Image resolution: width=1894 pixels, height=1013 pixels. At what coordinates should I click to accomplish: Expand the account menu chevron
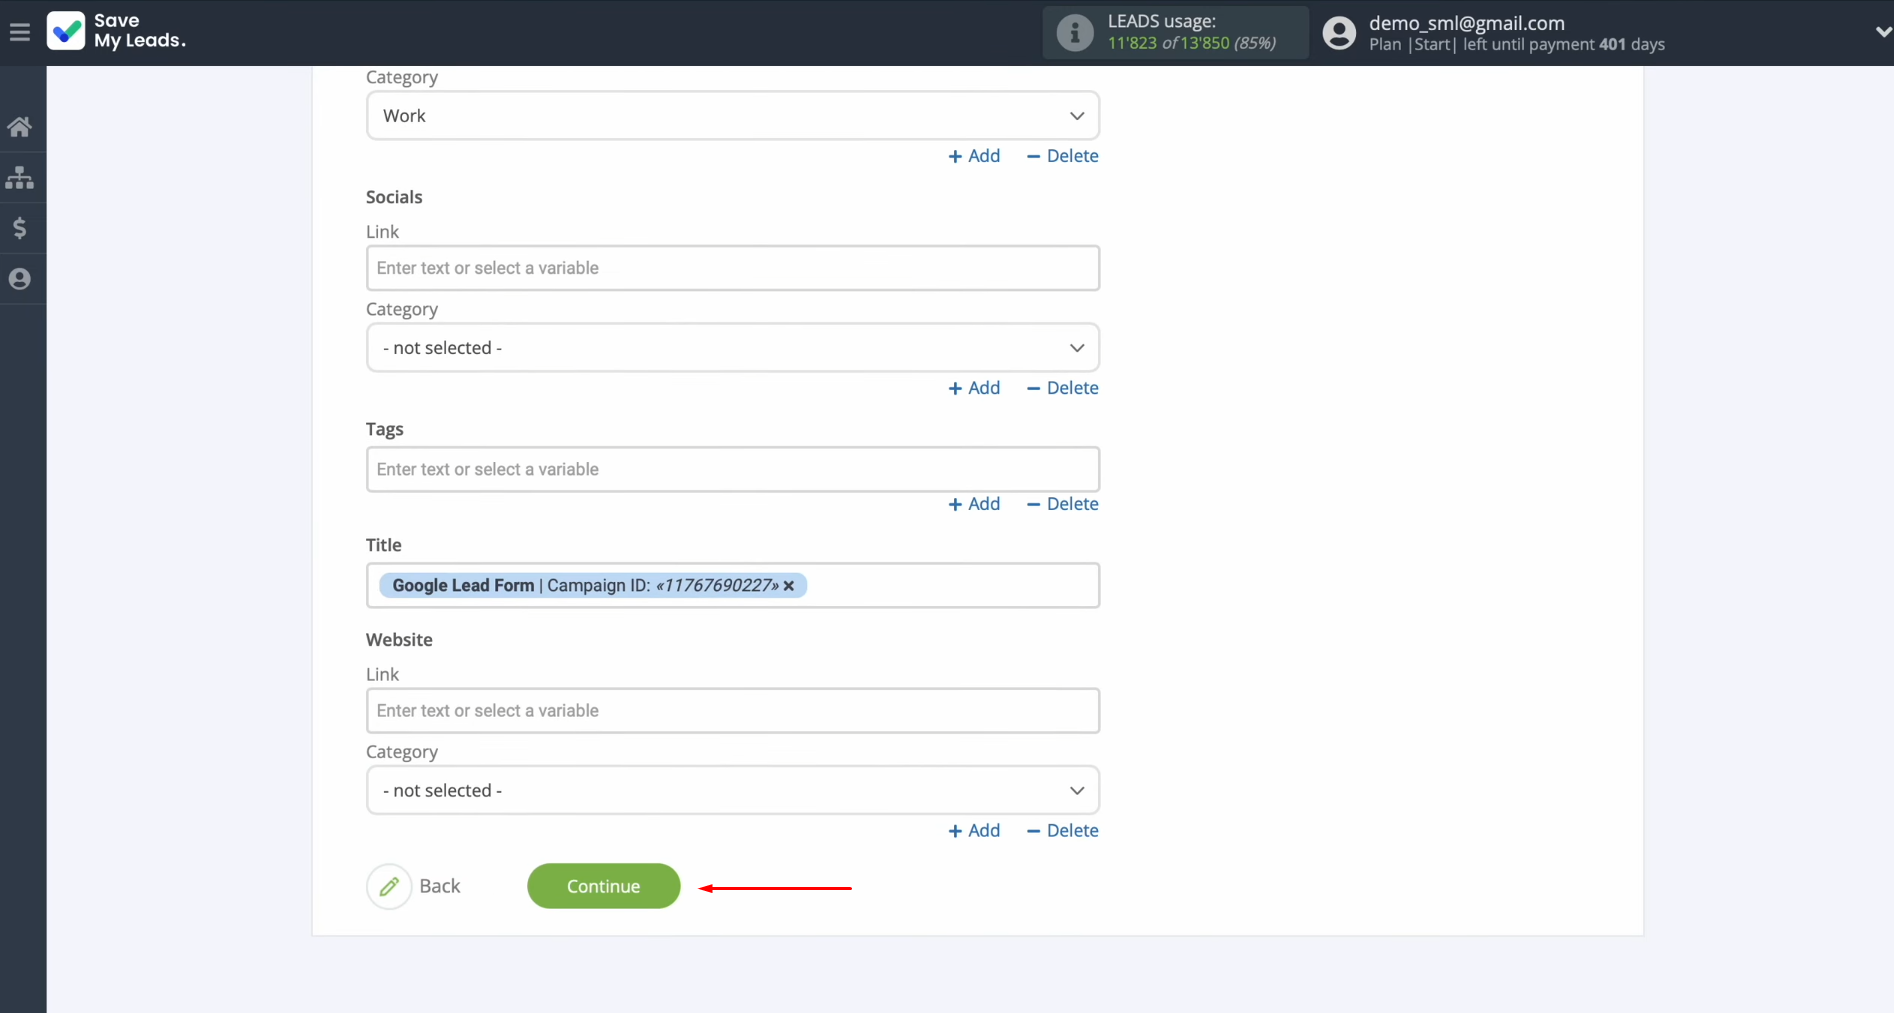click(1882, 32)
